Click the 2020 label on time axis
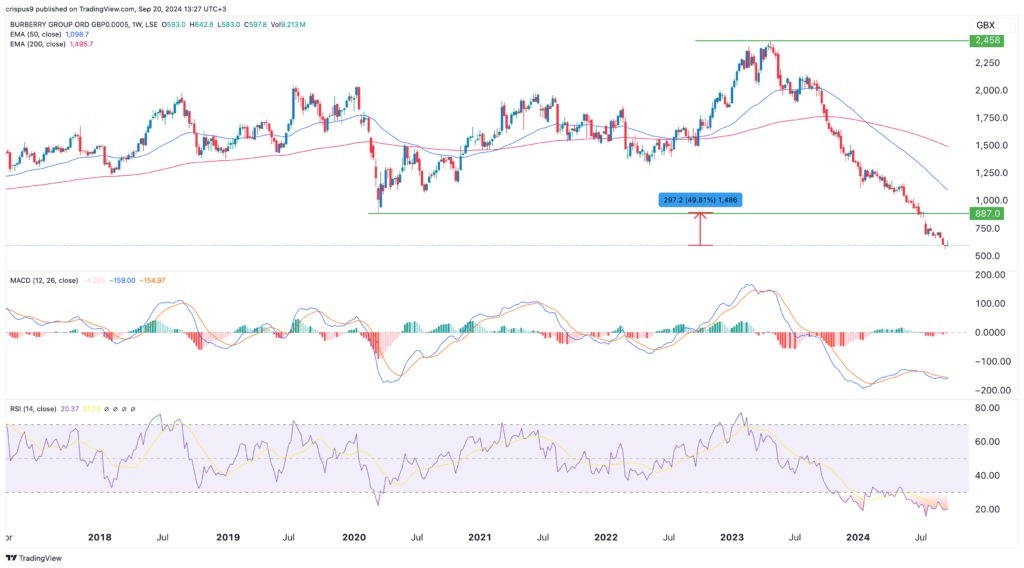1024x568 pixels. coord(354,536)
